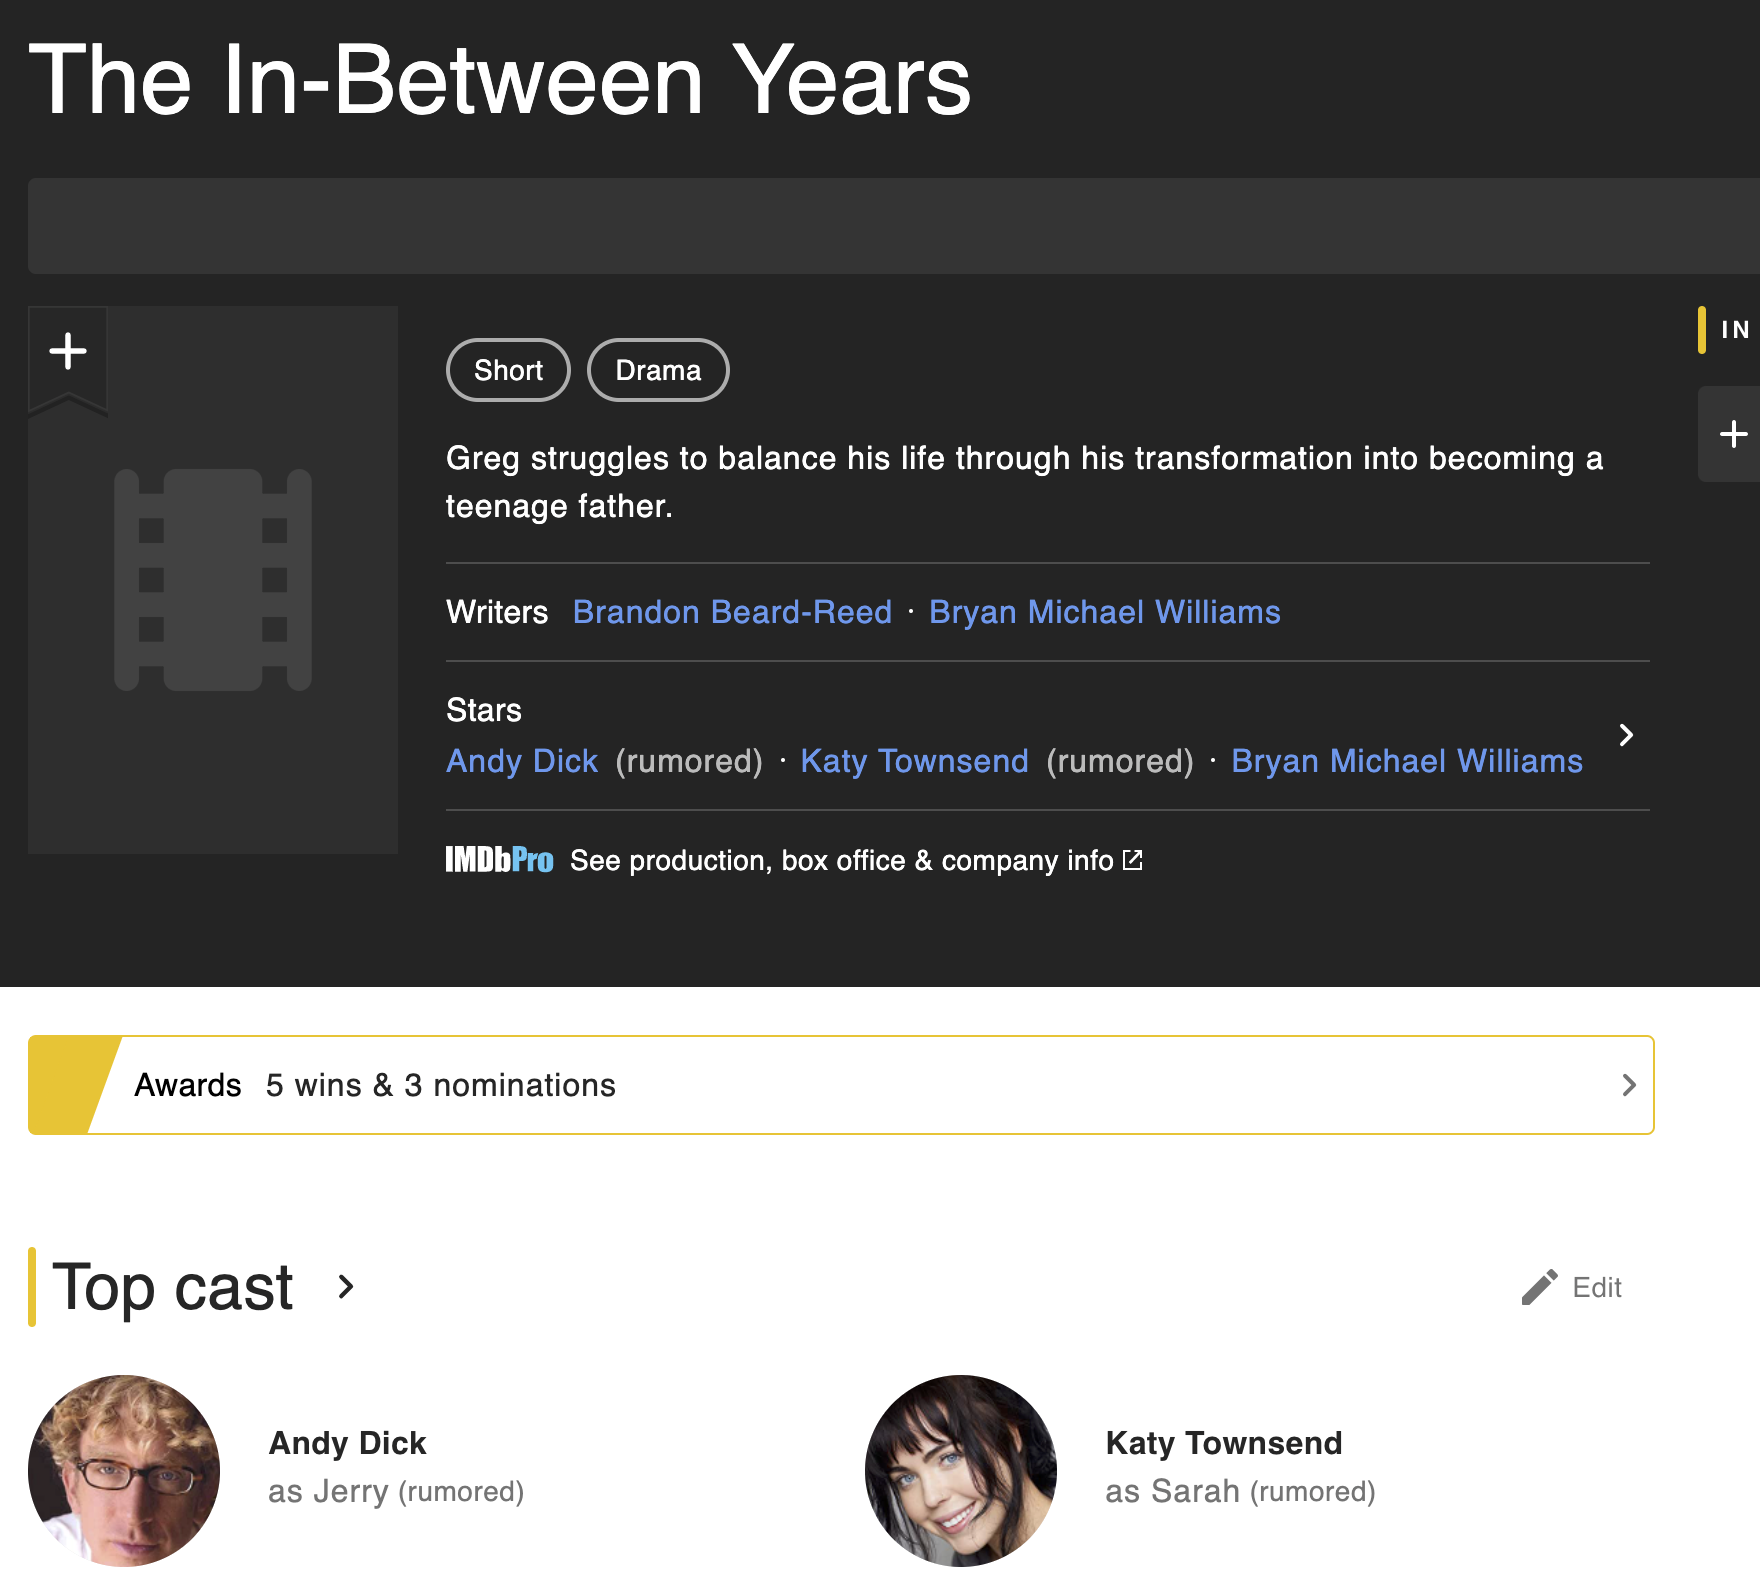Image resolution: width=1760 pixels, height=1580 pixels.
Task: Click The In-Between Years title
Action: click(x=500, y=80)
